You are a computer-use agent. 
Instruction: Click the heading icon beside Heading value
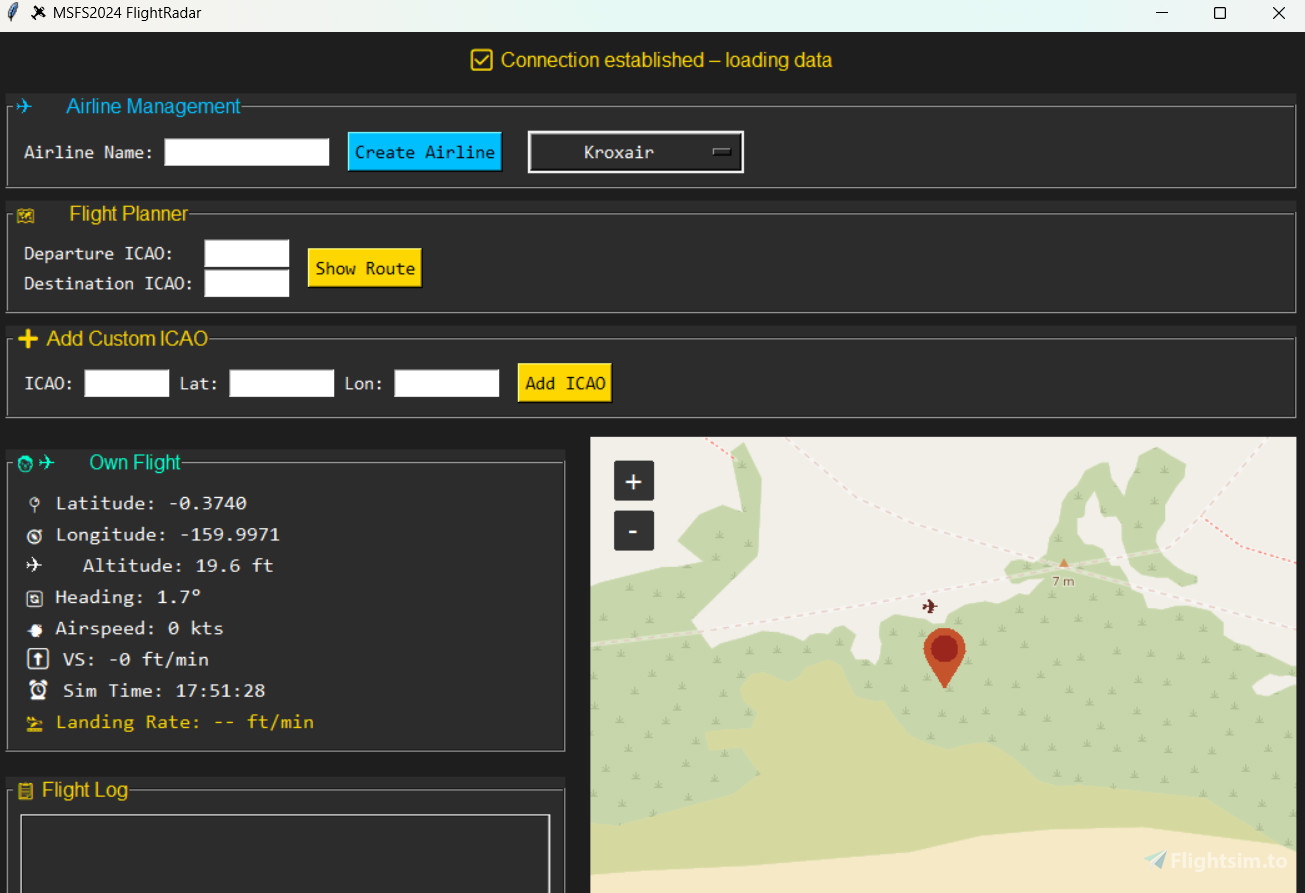(34, 596)
